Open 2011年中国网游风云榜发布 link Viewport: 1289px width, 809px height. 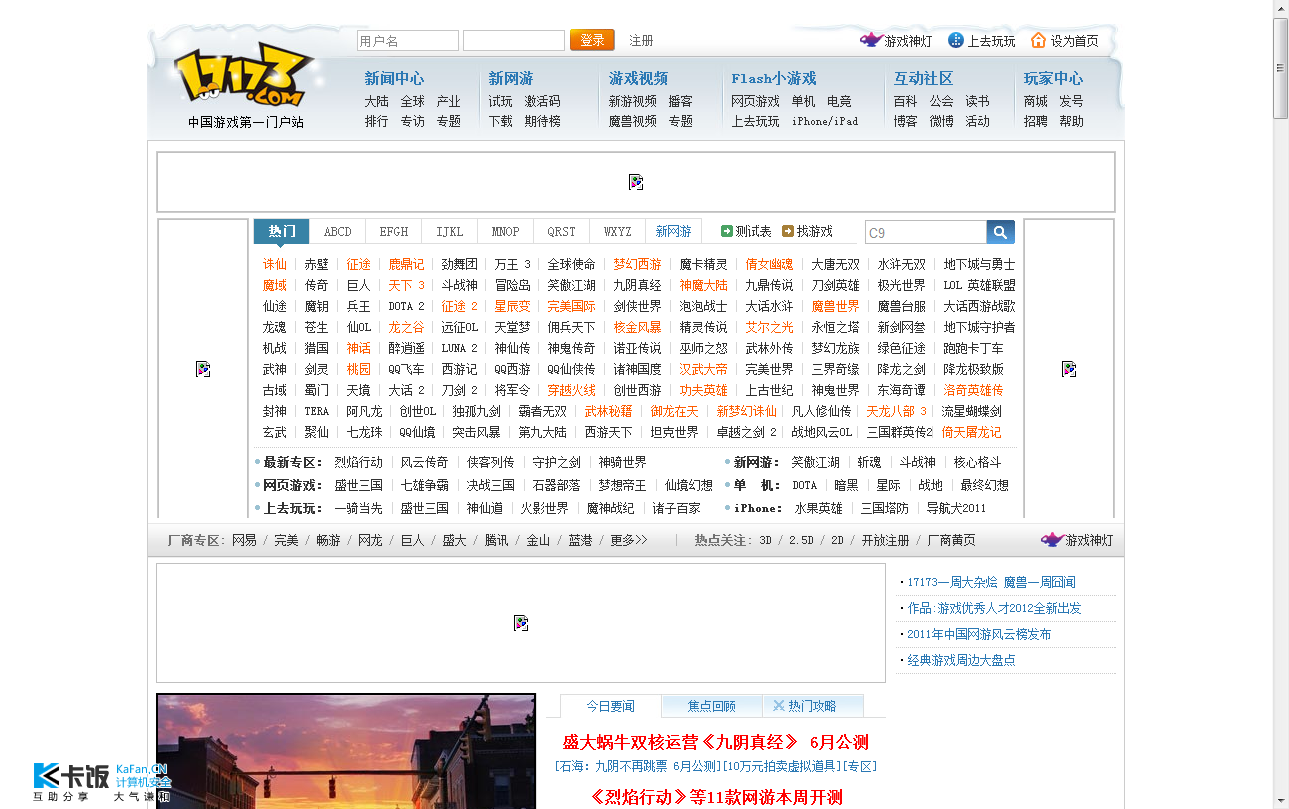click(x=979, y=634)
